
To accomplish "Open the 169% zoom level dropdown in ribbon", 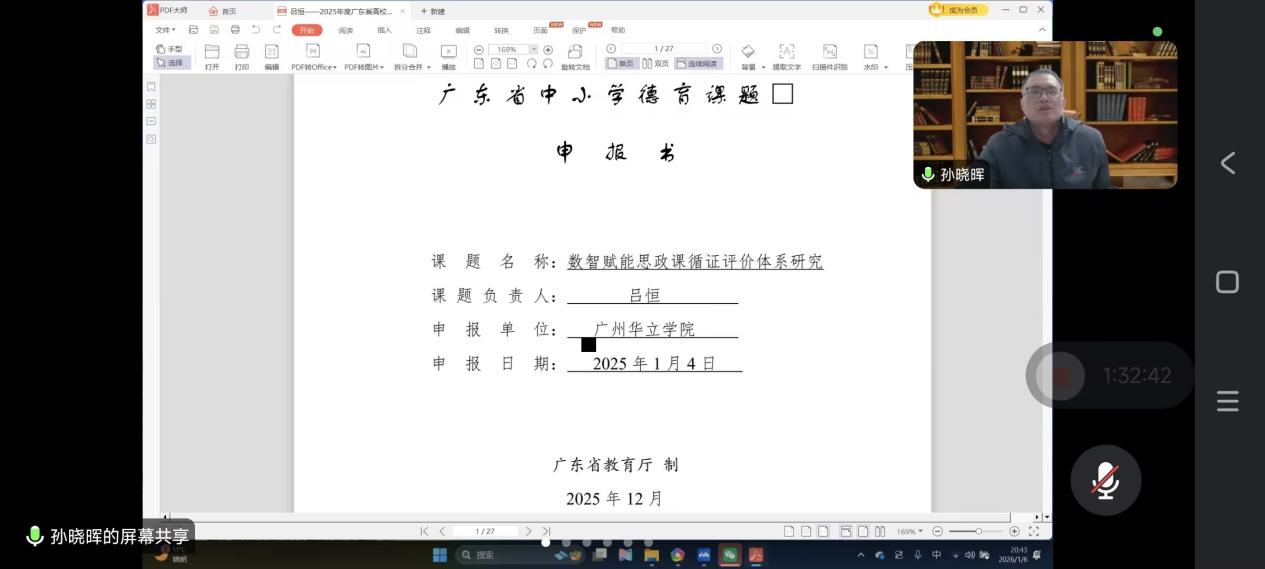I will (x=533, y=50).
